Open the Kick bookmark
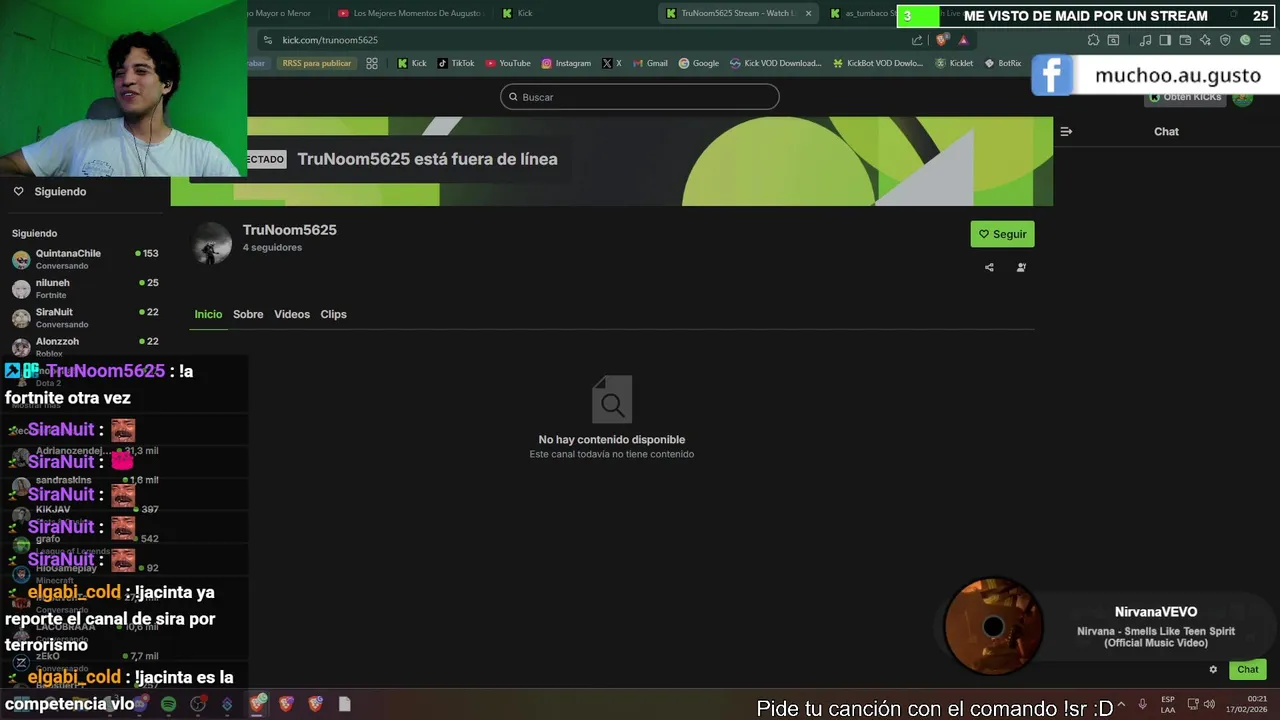 click(412, 63)
